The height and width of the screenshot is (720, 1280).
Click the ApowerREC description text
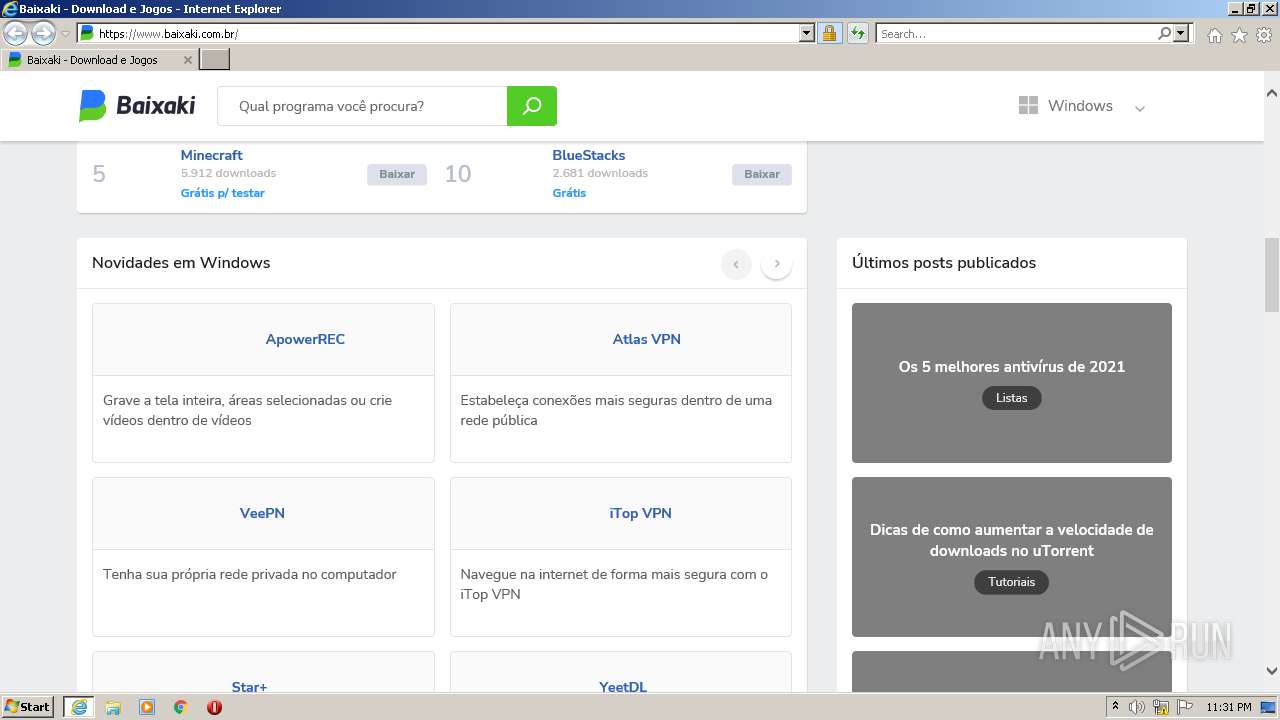247,410
